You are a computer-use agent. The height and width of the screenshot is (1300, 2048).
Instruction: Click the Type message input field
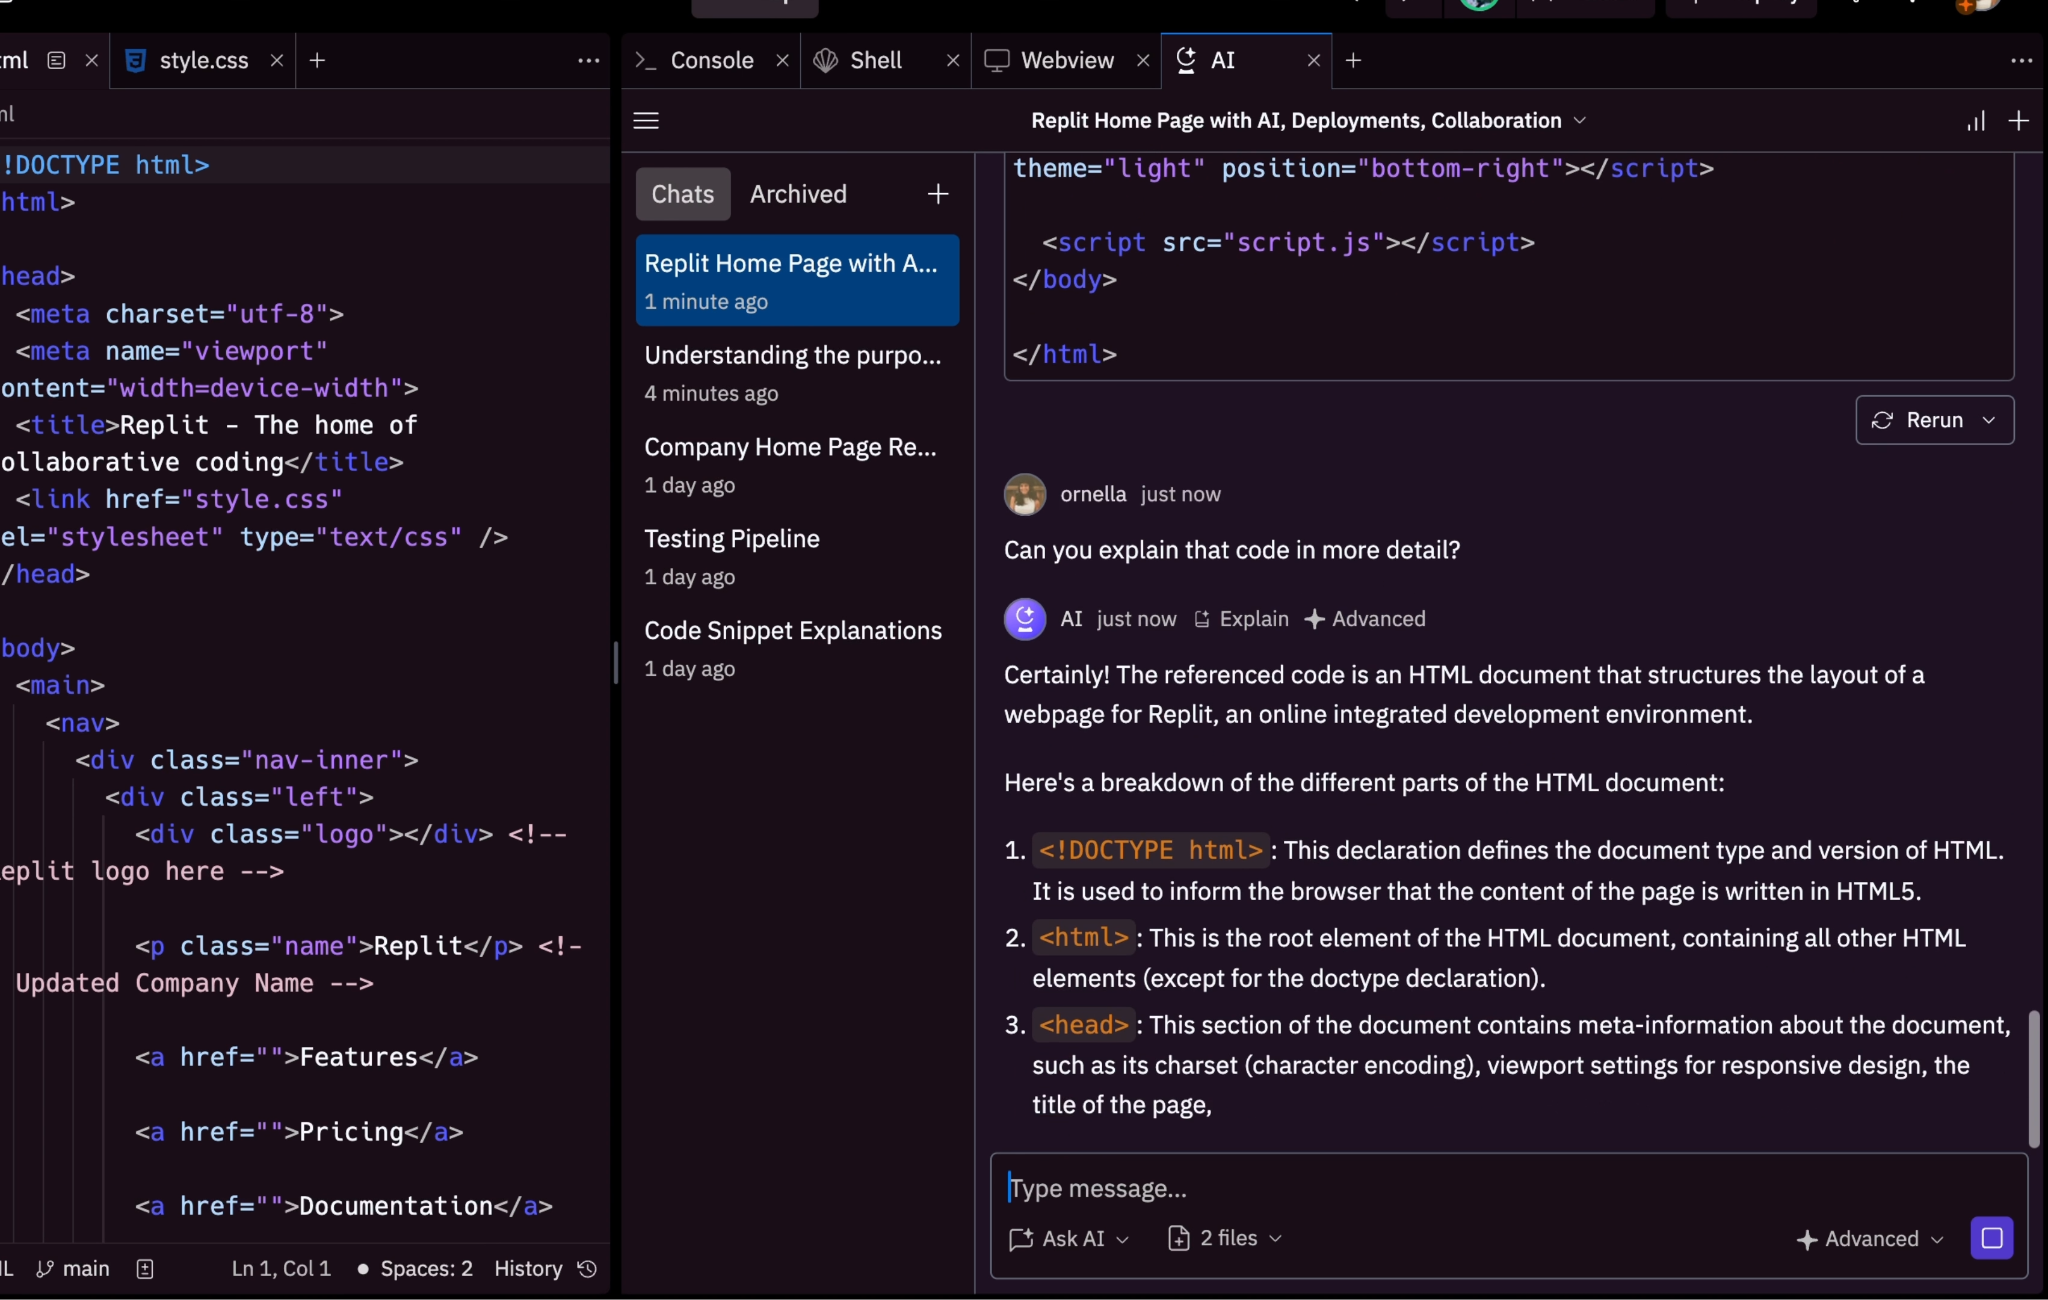(1508, 1188)
